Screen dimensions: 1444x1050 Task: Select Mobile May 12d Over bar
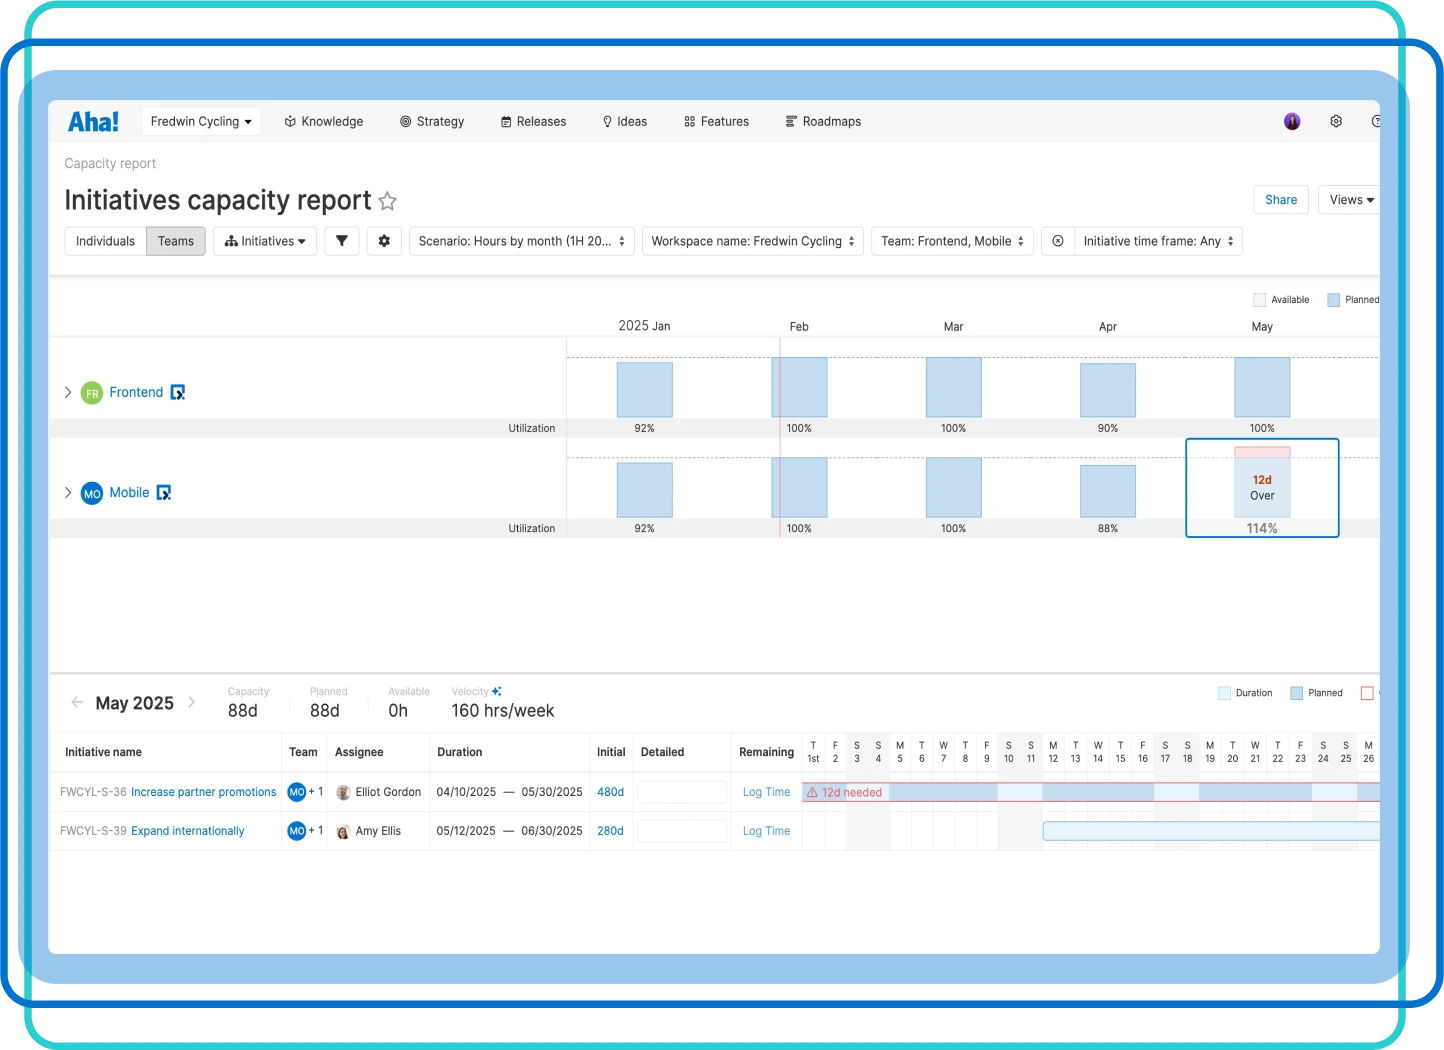(1262, 482)
